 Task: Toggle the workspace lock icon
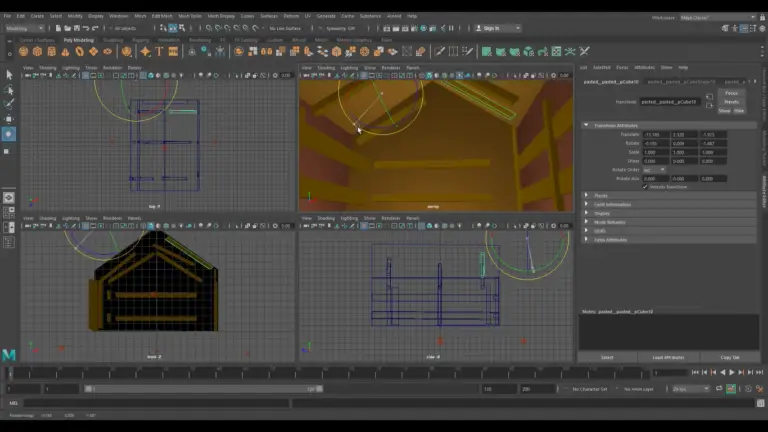(x=763, y=17)
